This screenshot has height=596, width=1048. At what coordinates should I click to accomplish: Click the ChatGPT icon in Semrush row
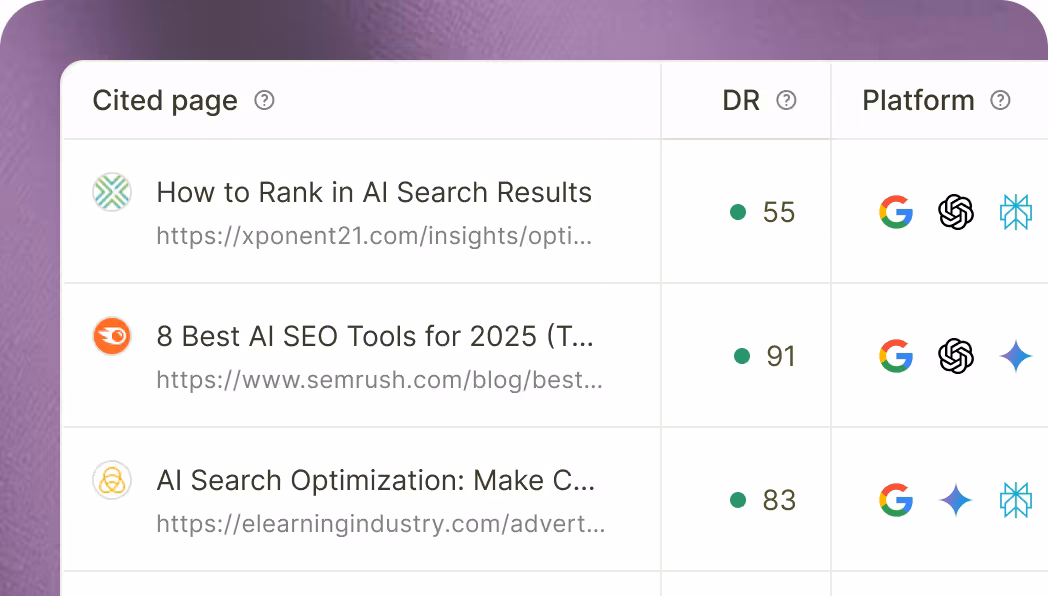[956, 356]
